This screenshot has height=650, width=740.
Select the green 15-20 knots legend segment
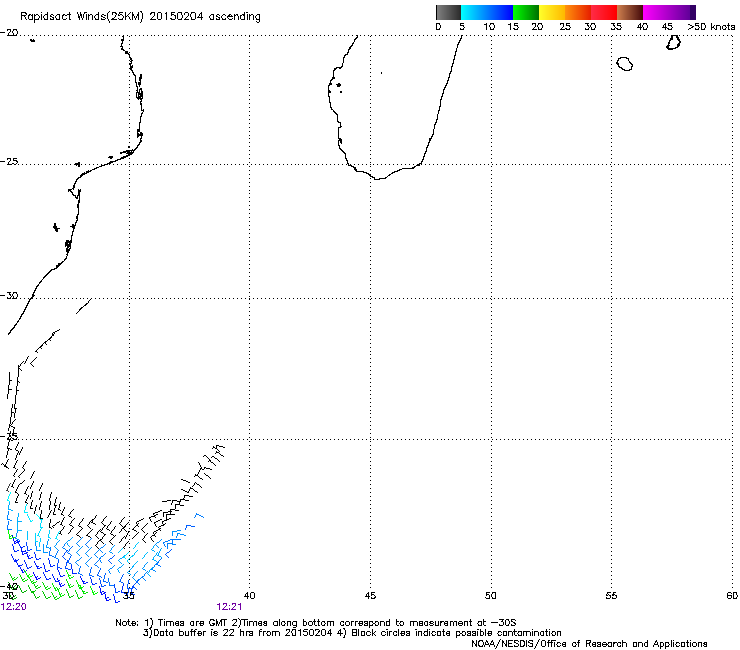pos(526,12)
